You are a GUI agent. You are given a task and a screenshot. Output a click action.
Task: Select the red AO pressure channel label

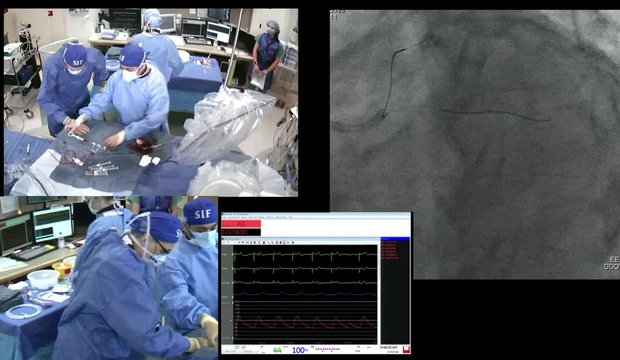241,224
